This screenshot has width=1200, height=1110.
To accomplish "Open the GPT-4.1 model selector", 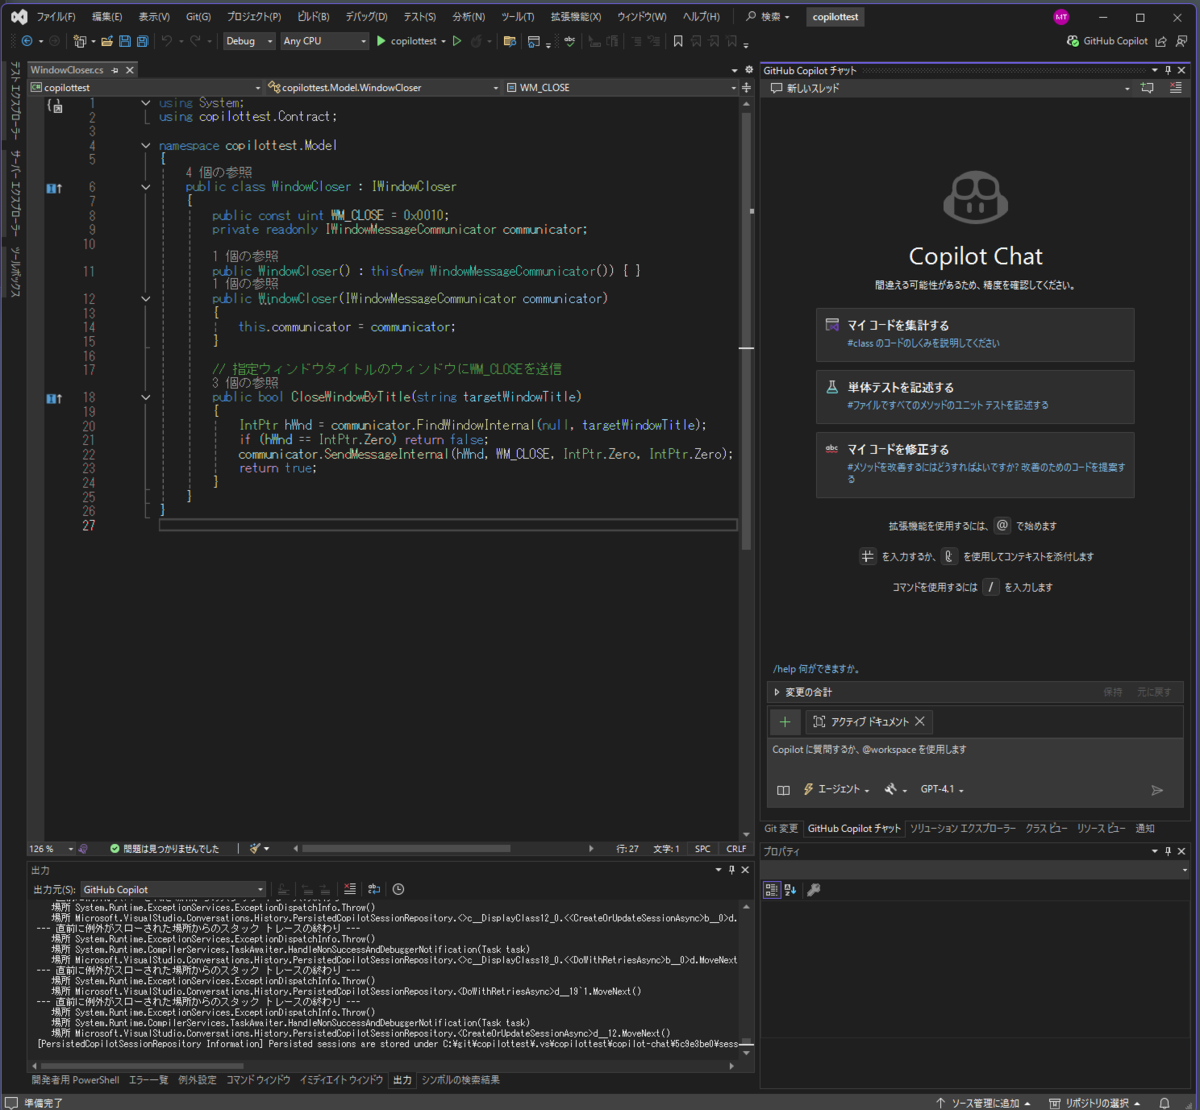I will click(942, 789).
